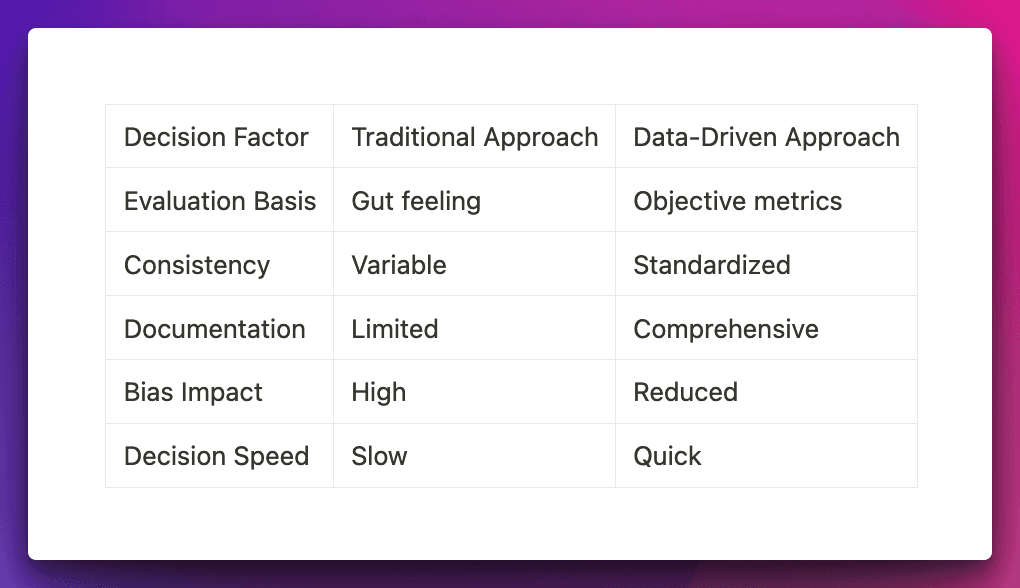1020x588 pixels.
Task: Select the "Consistency" row label
Action: [197, 265]
